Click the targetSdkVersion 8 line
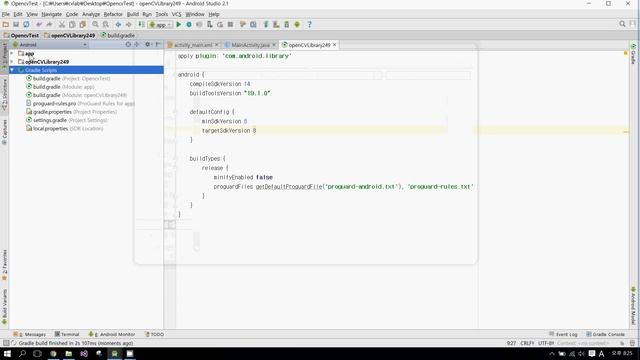640x360 pixels. (x=229, y=131)
